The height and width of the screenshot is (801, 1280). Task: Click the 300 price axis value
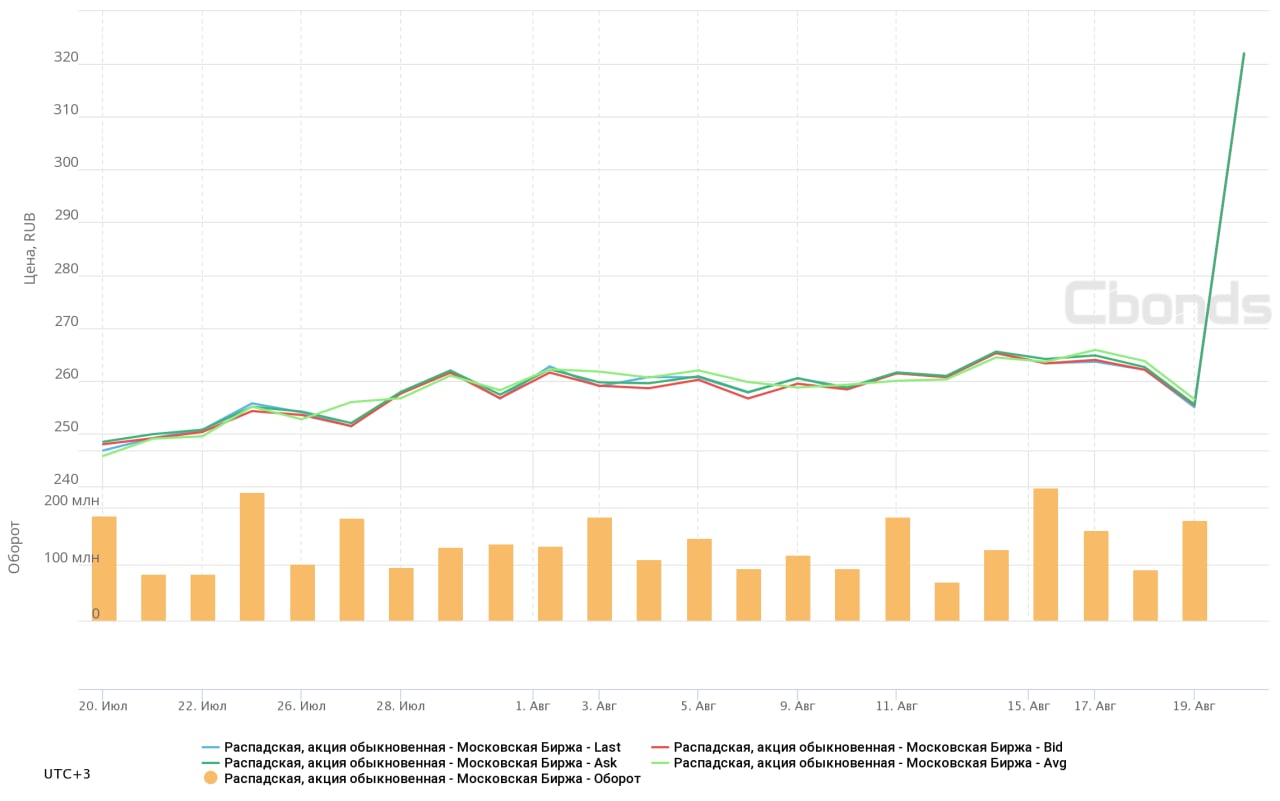66,163
